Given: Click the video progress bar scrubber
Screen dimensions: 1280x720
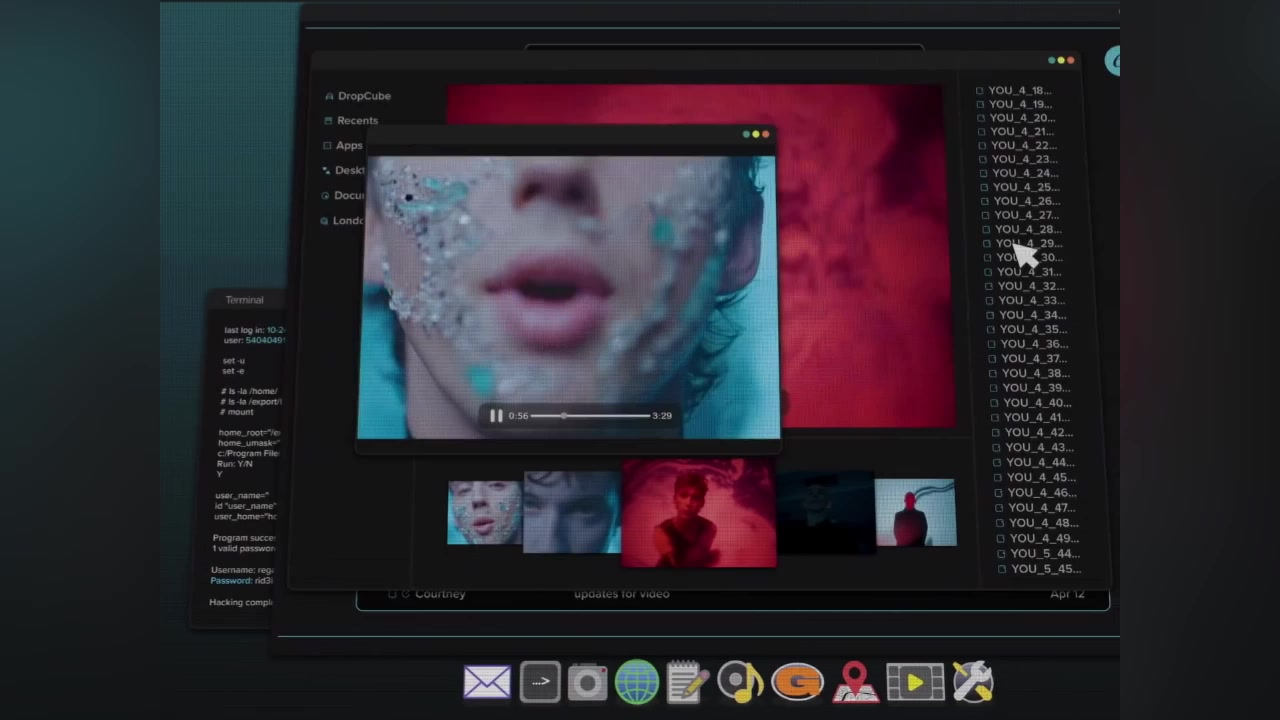Looking at the screenshot, I should (564, 416).
